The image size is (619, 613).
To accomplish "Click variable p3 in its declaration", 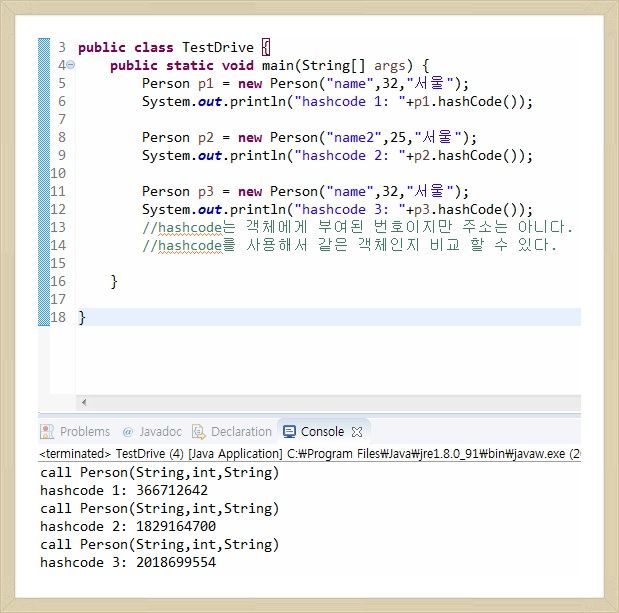I will [x=205, y=192].
